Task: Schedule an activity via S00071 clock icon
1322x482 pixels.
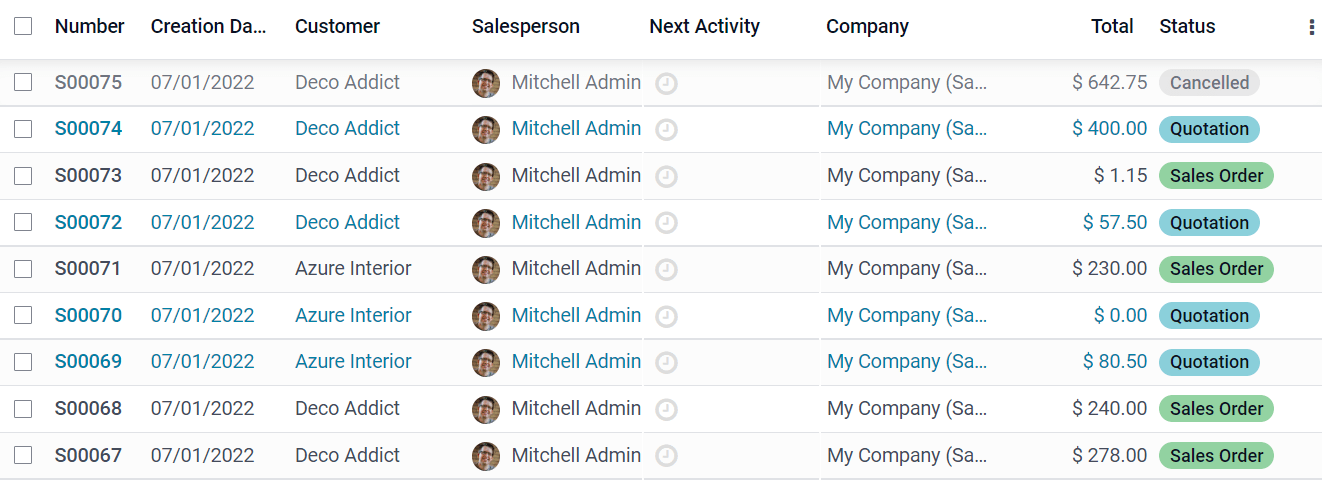Action: coord(666,269)
